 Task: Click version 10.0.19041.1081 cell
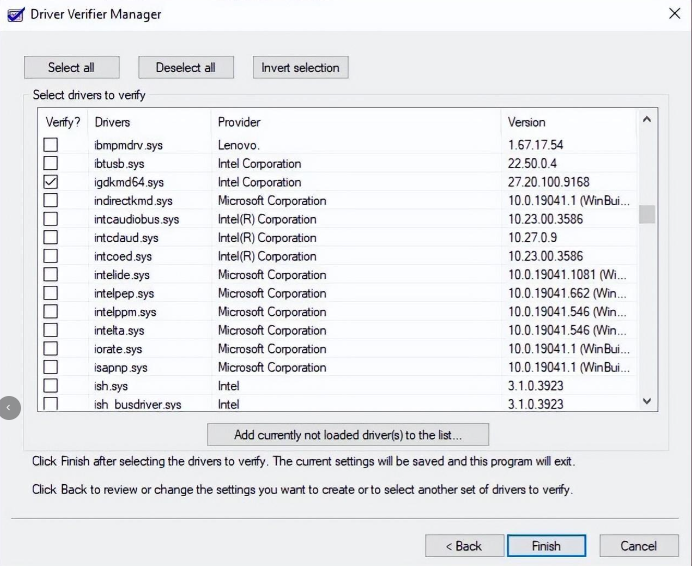tap(567, 275)
